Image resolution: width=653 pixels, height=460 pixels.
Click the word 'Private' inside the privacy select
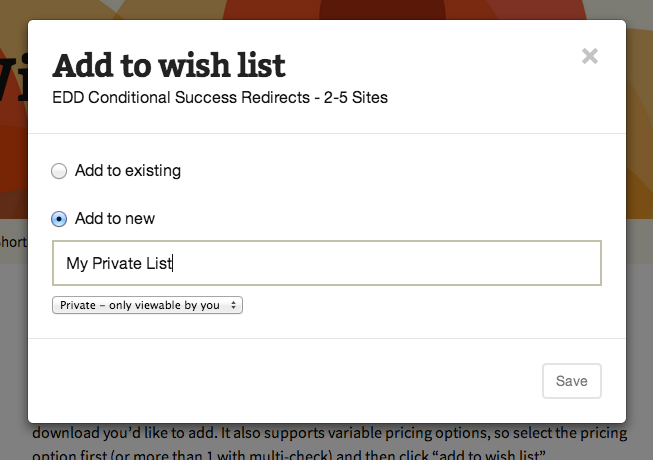point(78,305)
